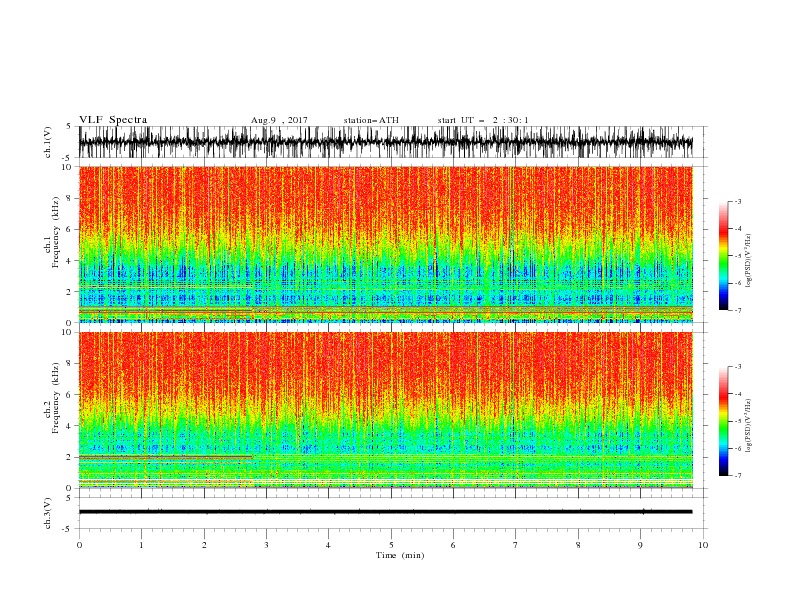Click the "VLF Spectra" title text
This screenshot has width=792, height=612.
pyautogui.click(x=113, y=120)
